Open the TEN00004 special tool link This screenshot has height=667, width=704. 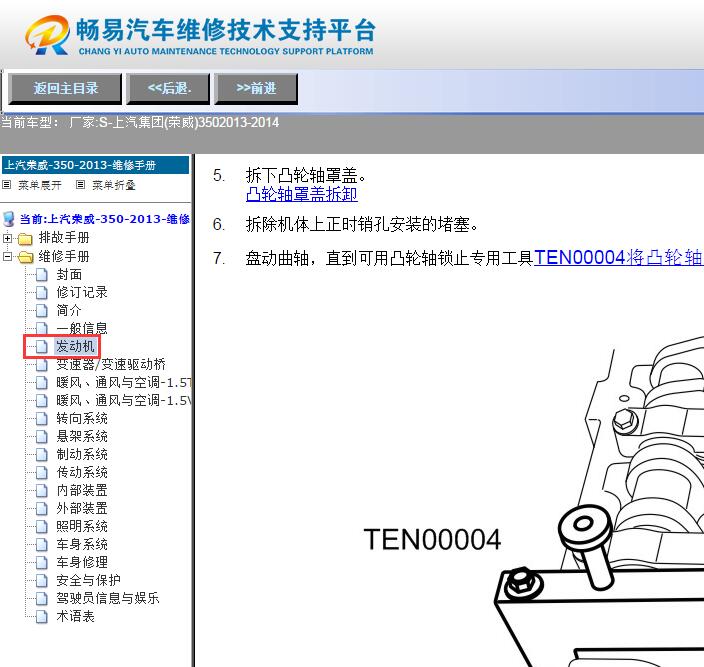[x=619, y=258]
